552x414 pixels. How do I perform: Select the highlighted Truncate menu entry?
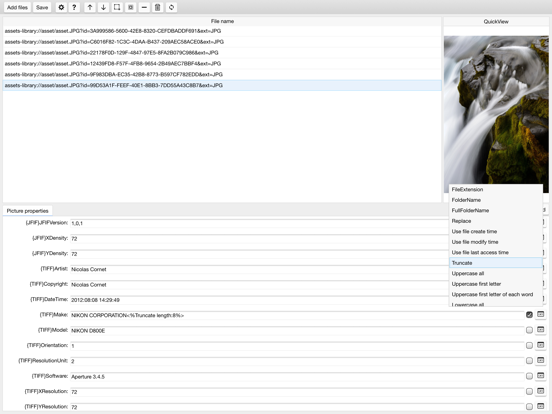(496, 263)
